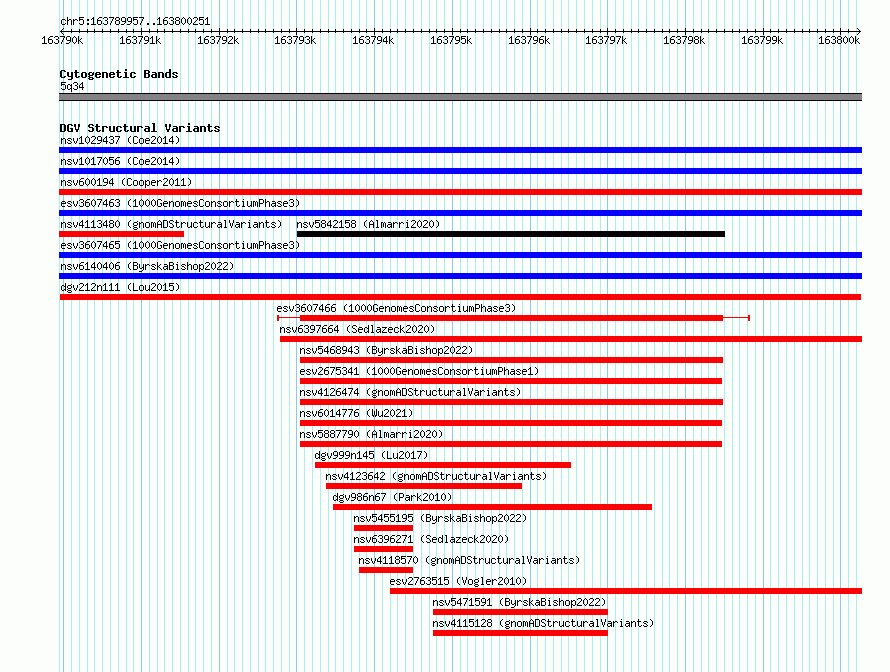This screenshot has width=890, height=672.
Task: Click nsv5887790 (Almarri2020) variant label
Action: pyautogui.click(x=371, y=434)
